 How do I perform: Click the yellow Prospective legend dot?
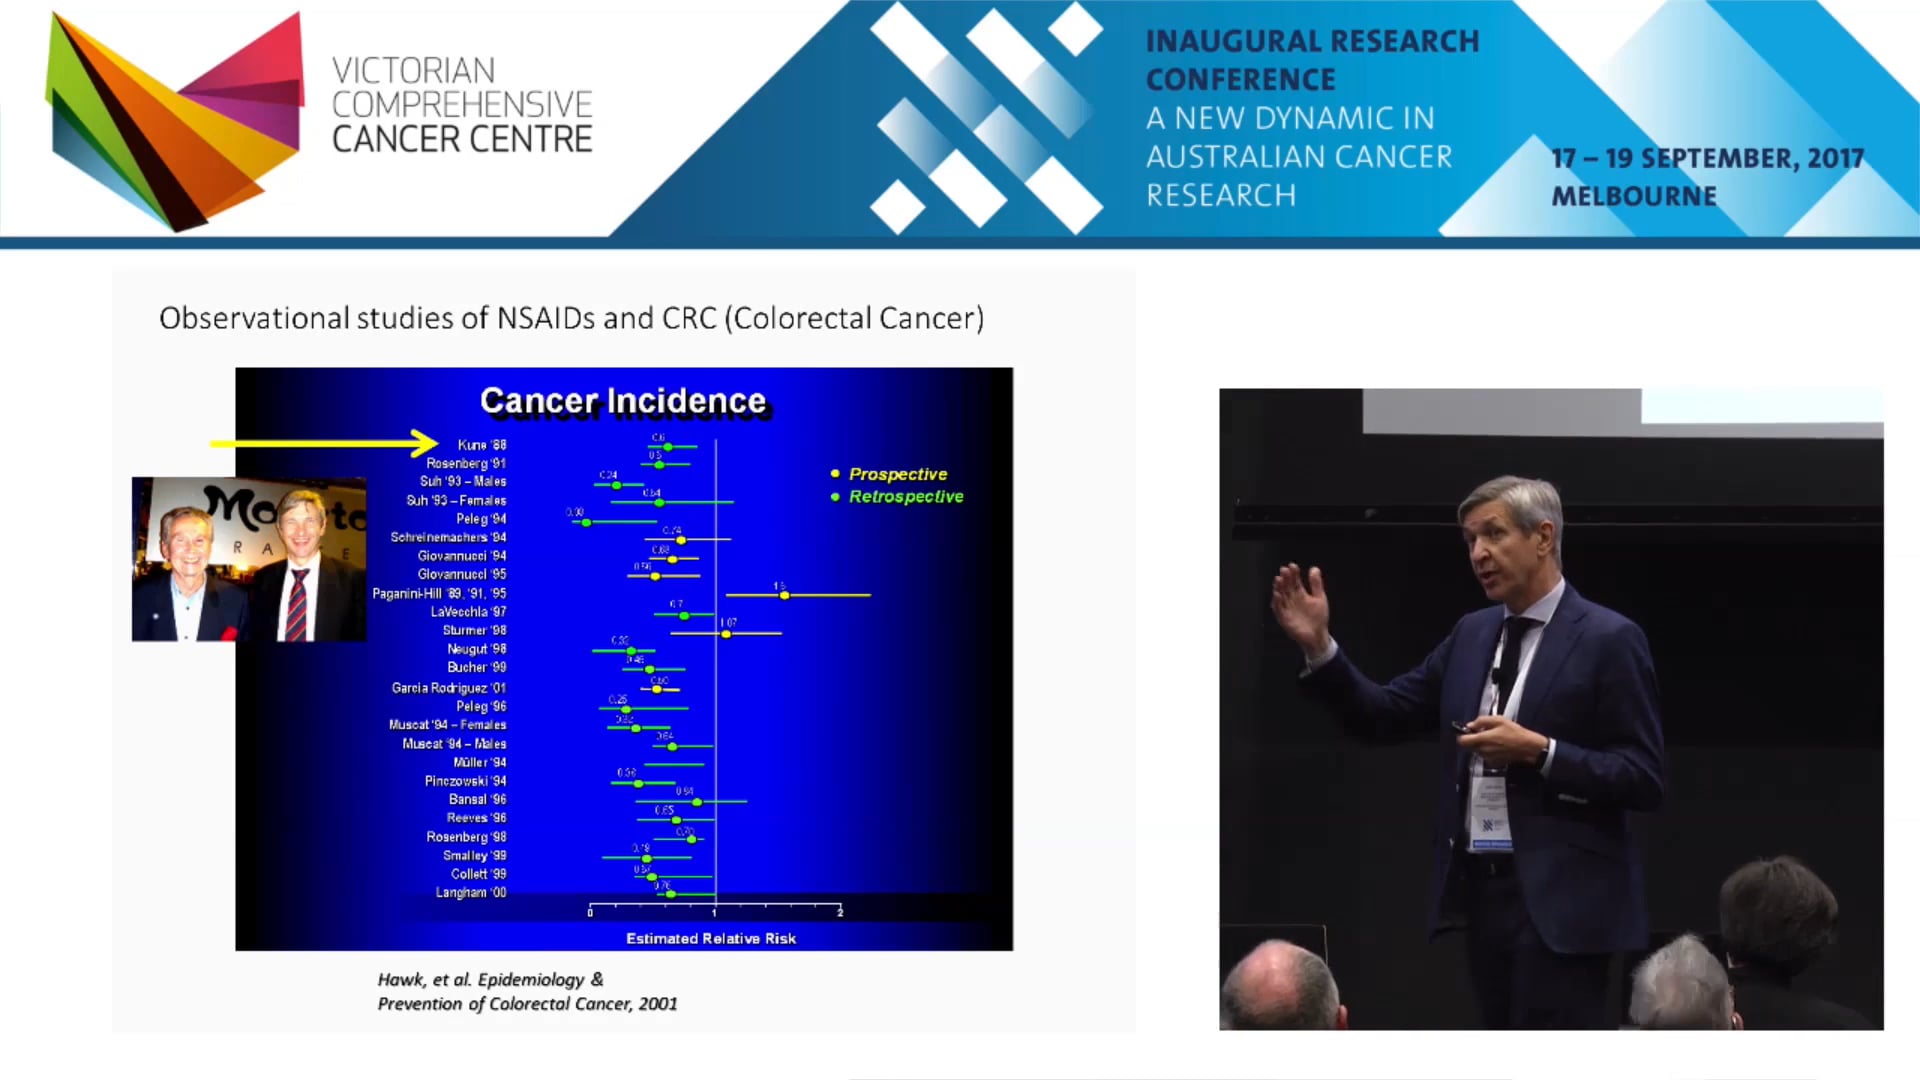click(x=835, y=474)
